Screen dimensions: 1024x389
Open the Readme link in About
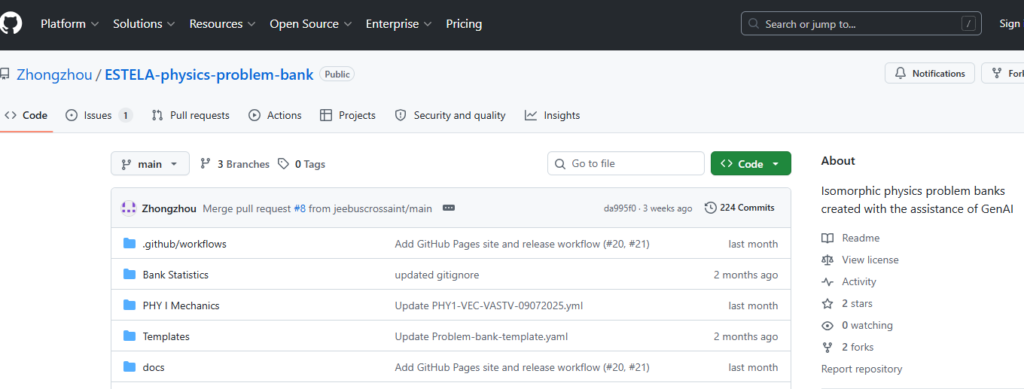pyautogui.click(x=850, y=238)
